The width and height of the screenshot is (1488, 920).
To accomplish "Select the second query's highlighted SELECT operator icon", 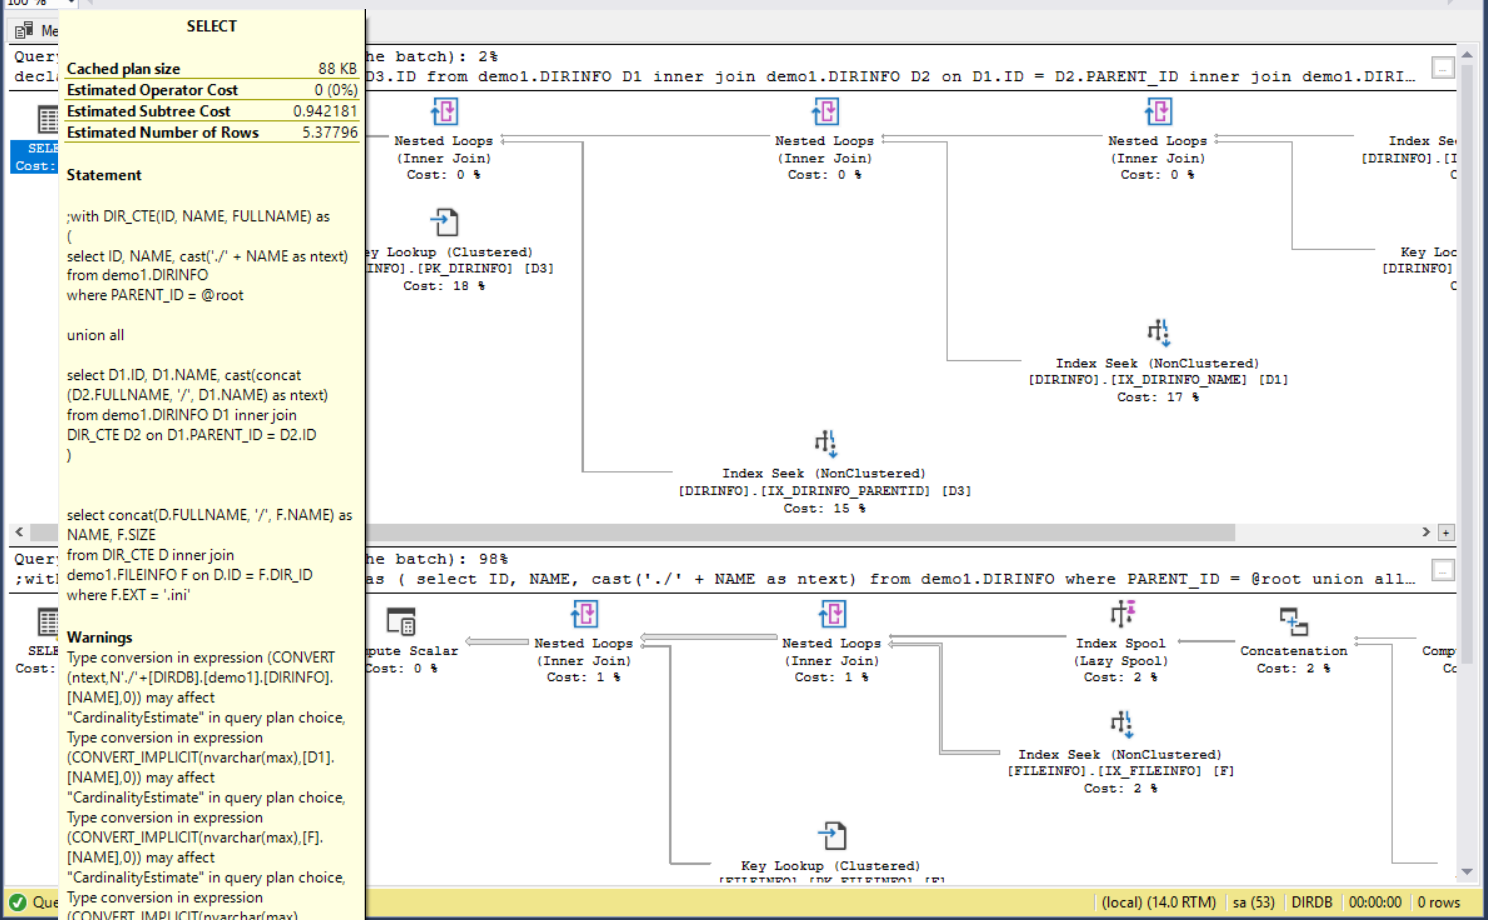I will click(x=47, y=621).
